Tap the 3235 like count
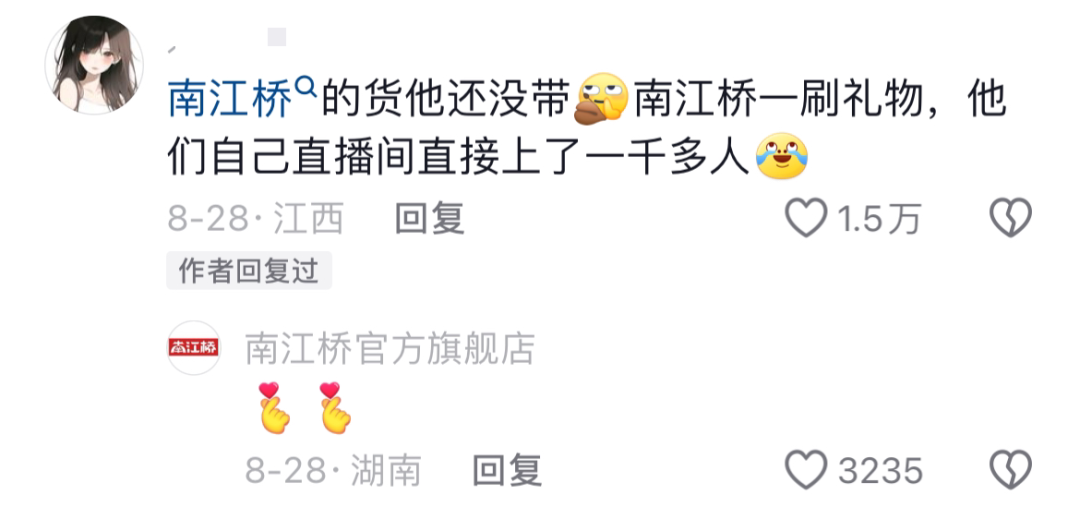1080x519 pixels. point(880,472)
